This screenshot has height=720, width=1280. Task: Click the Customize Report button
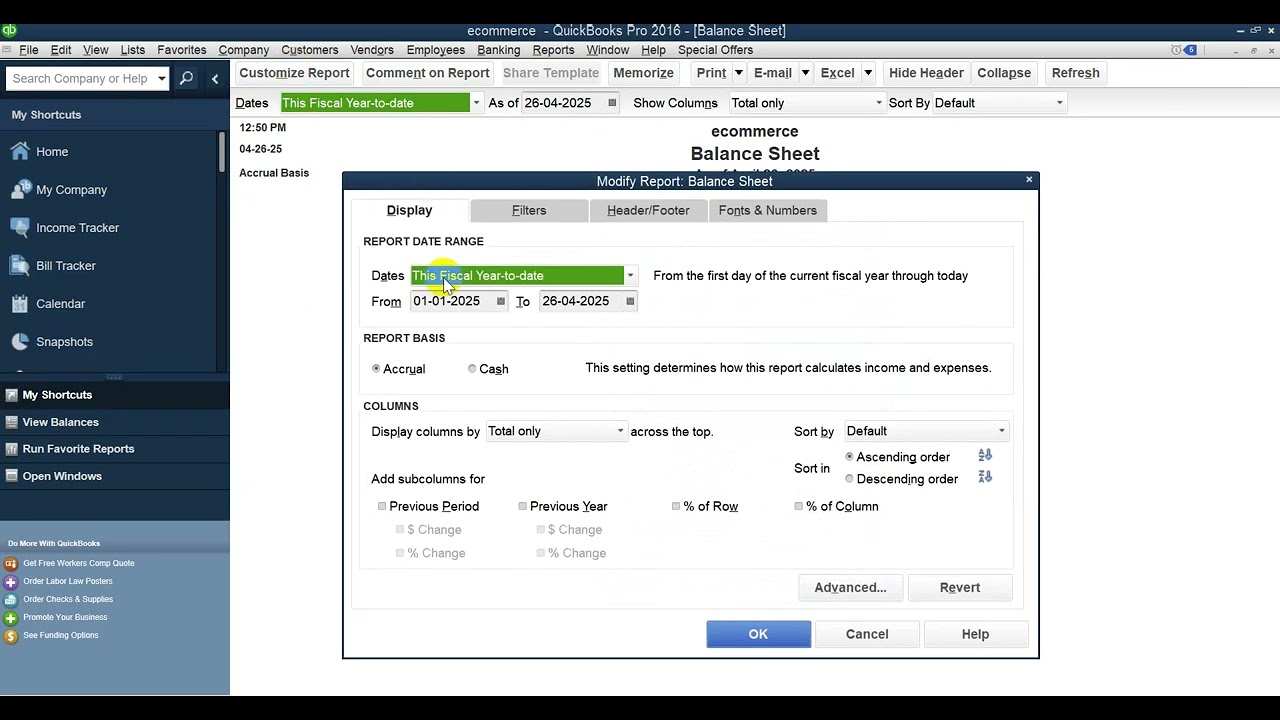[x=294, y=73]
